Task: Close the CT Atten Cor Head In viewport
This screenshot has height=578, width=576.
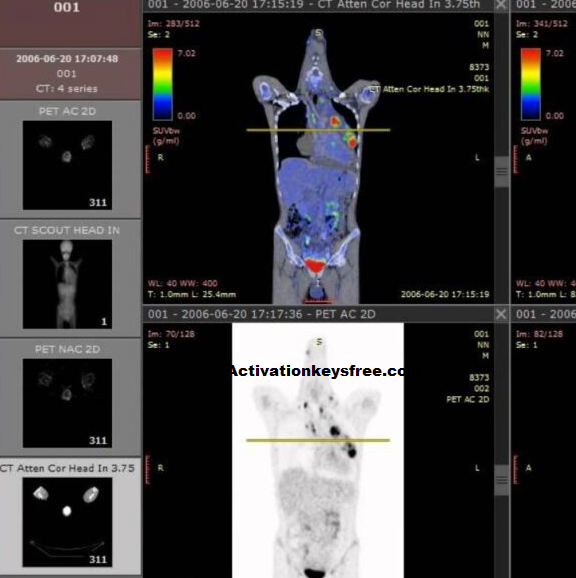Action: (501, 5)
